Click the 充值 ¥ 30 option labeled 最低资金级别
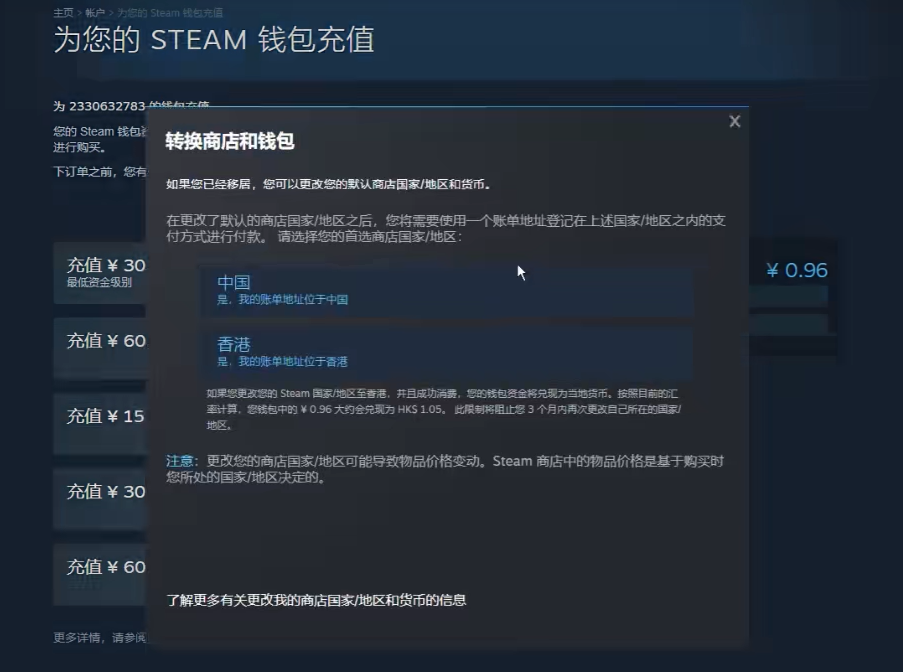Screen dimensions: 903x672 pyautogui.click(x=100, y=272)
